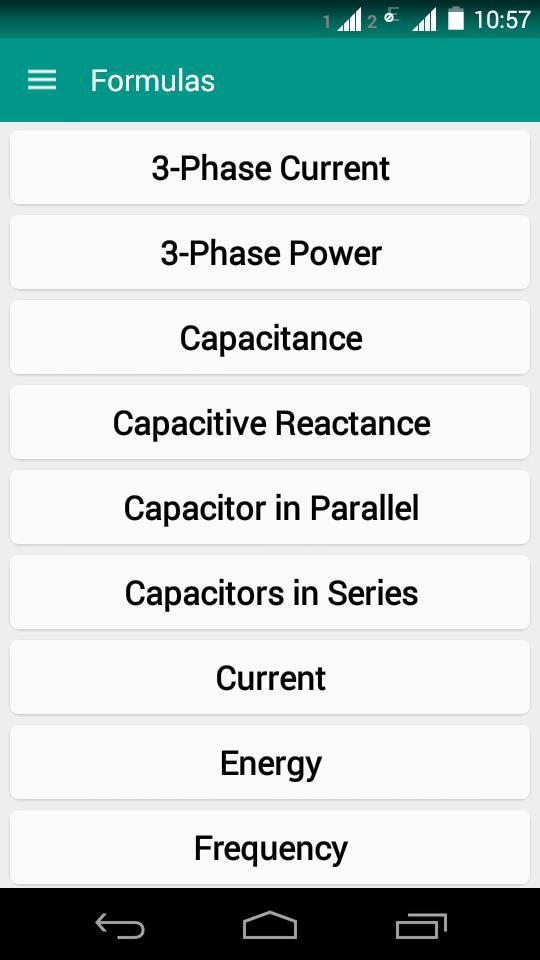Open Capacitor in Parallel formula
540x960 pixels.
270,508
